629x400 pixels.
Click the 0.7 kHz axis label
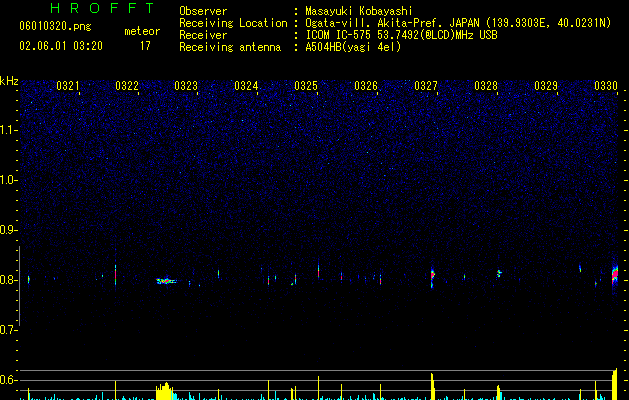pyautogui.click(x=8, y=330)
